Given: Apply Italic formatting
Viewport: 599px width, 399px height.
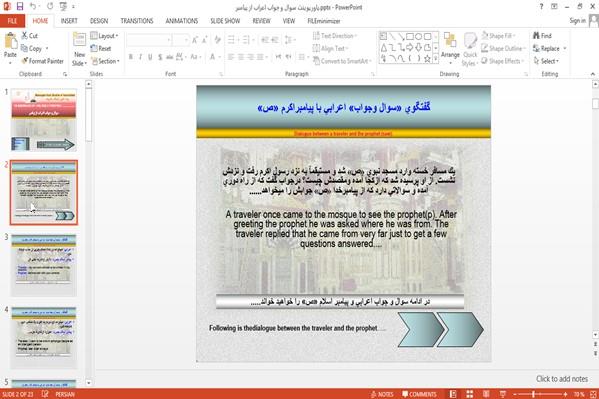Looking at the screenshot, I should pyautogui.click(x=140, y=57).
